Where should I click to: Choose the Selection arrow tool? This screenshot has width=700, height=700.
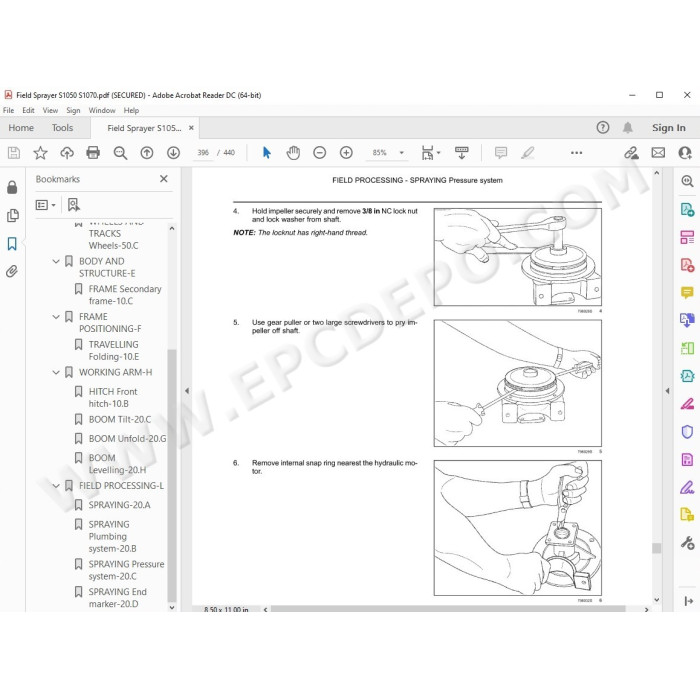(x=267, y=153)
